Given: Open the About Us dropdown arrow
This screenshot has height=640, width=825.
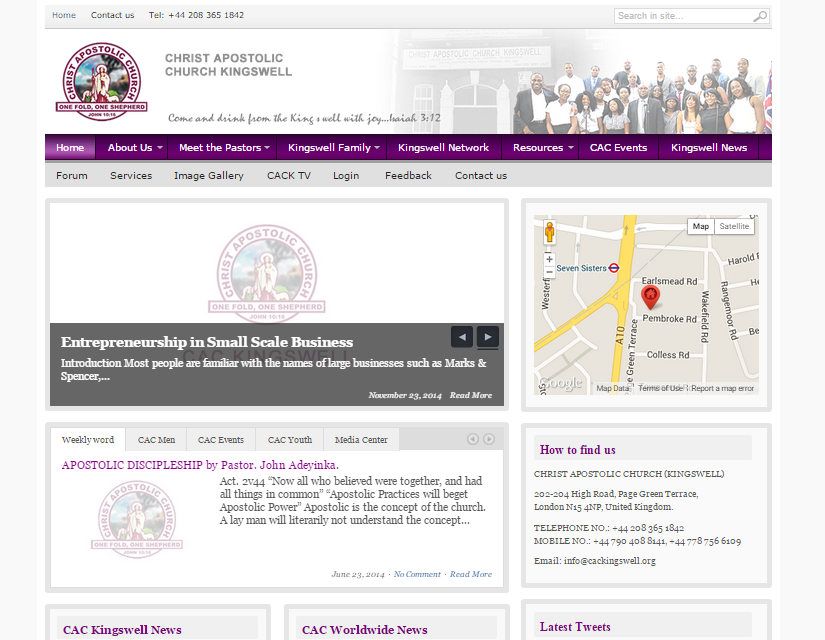Looking at the screenshot, I should coord(159,148).
